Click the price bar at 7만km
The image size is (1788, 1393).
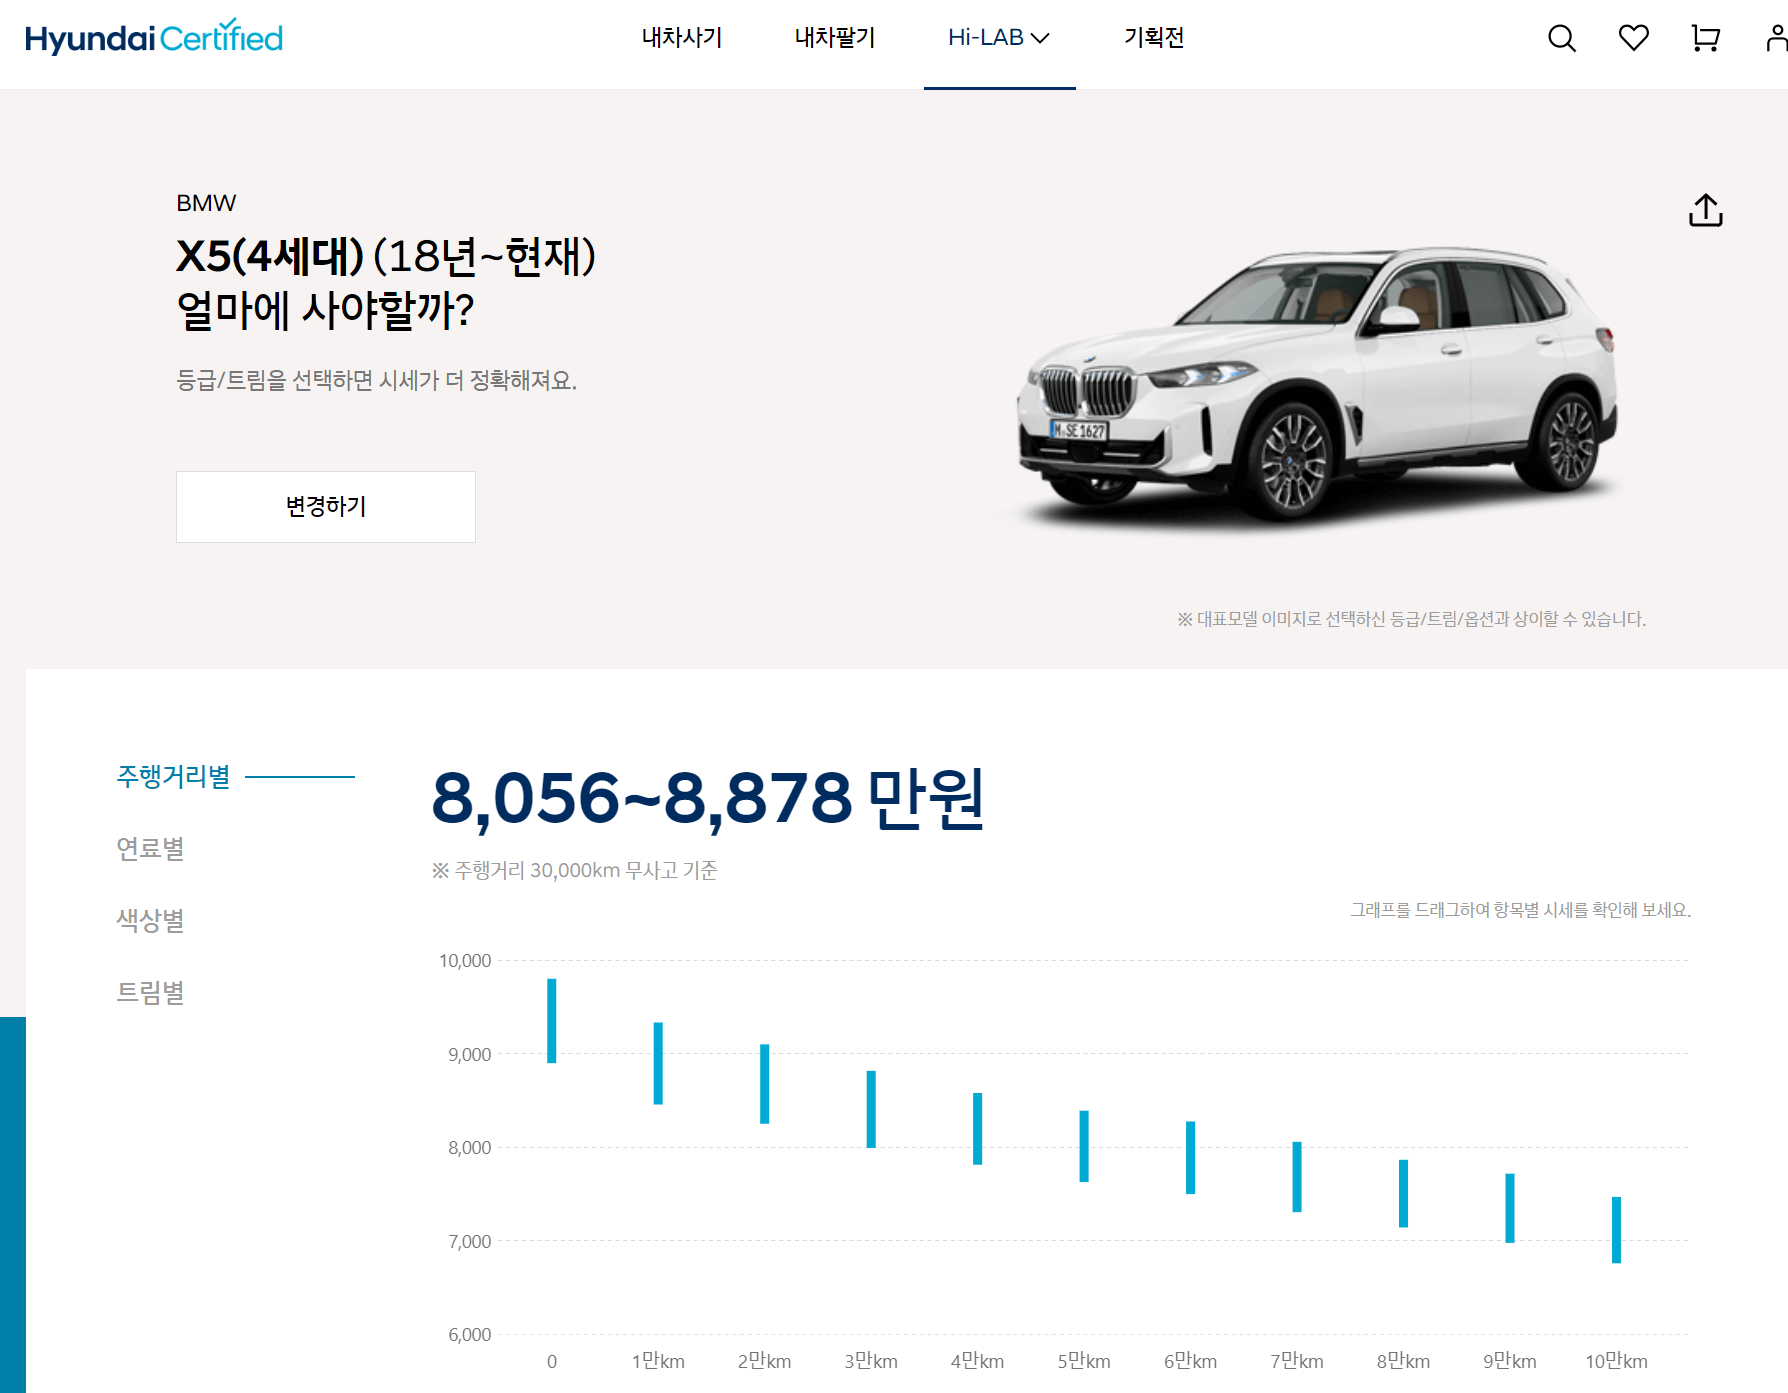point(1297,1177)
